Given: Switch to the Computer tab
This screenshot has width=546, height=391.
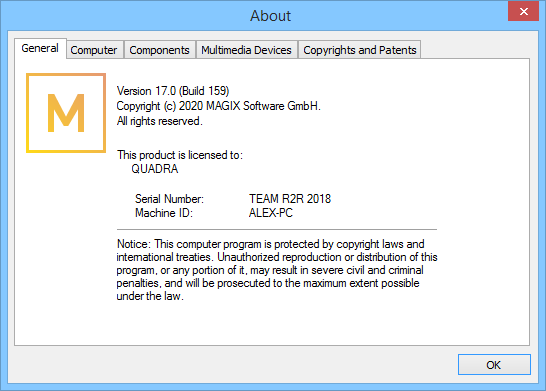Looking at the screenshot, I should (x=94, y=50).
